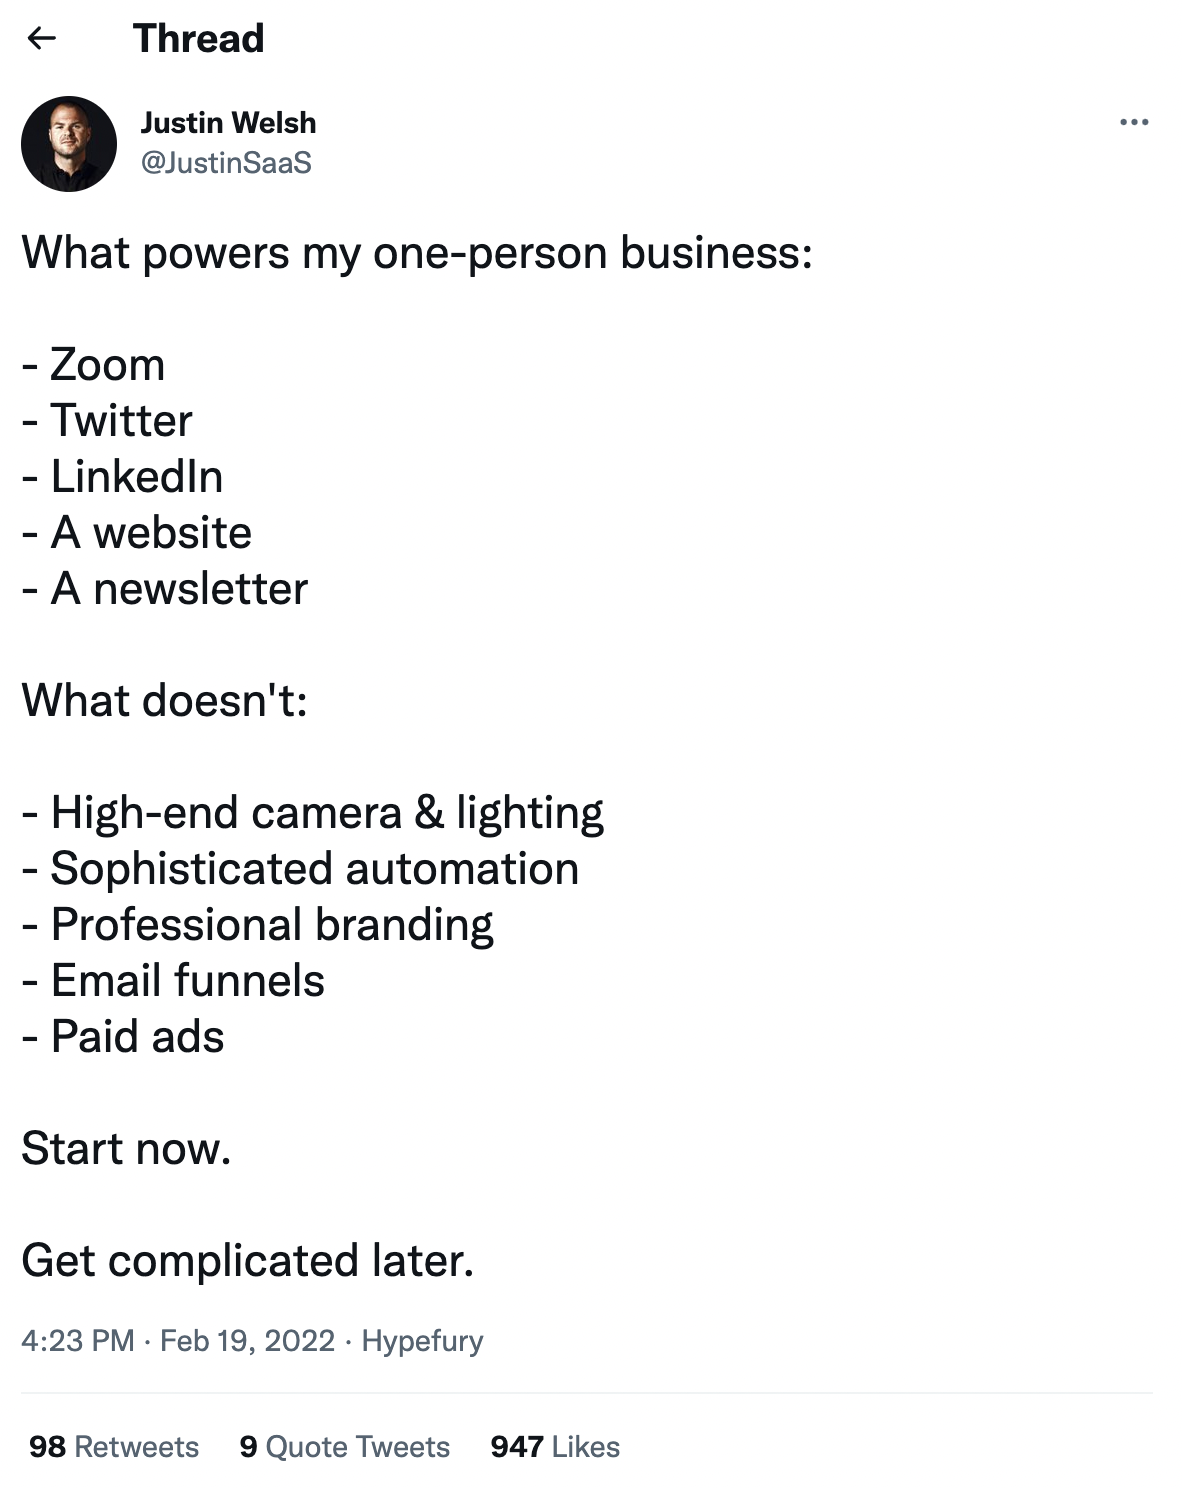This screenshot has height=1488, width=1182.
Task: Go back using the left arrow
Action: click(42, 39)
